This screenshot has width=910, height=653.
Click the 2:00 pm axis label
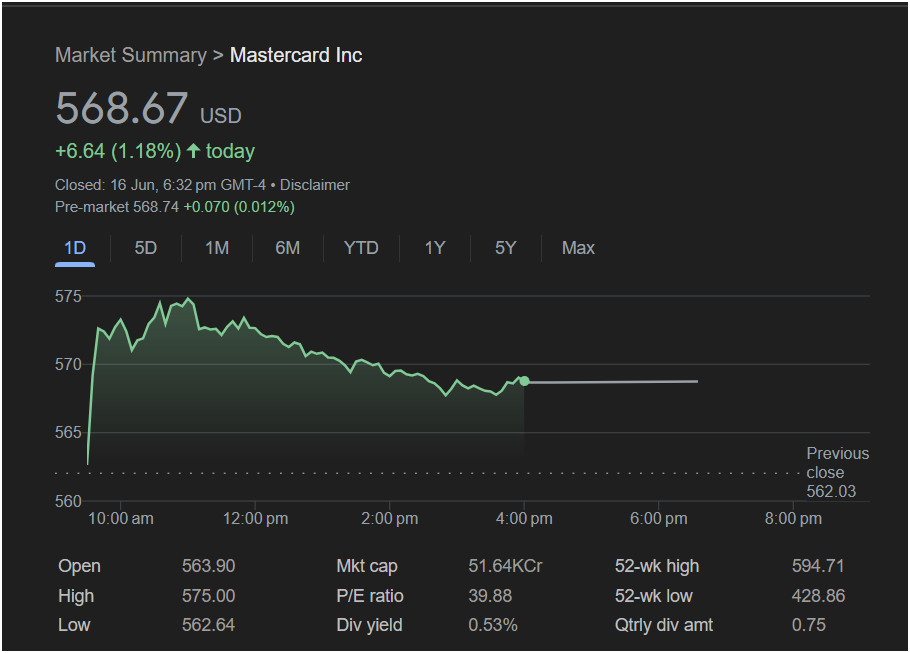(389, 518)
